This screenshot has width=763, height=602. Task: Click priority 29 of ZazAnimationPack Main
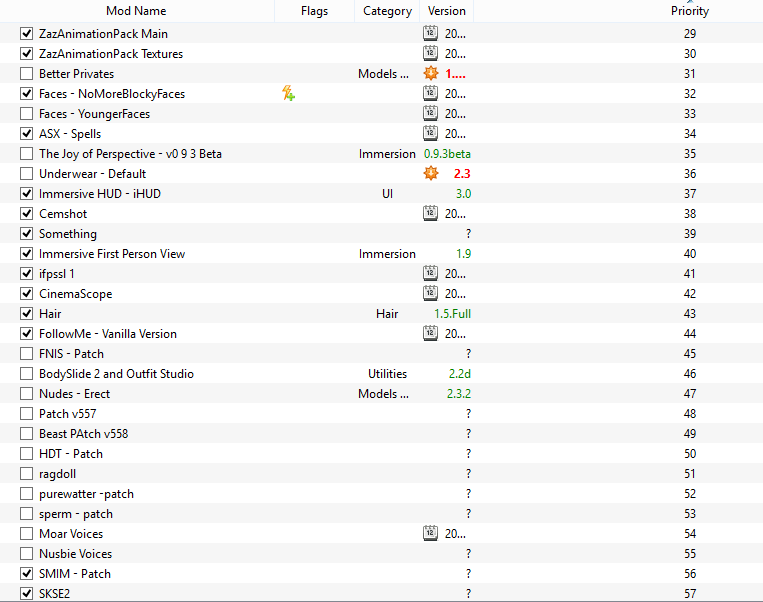pos(690,34)
